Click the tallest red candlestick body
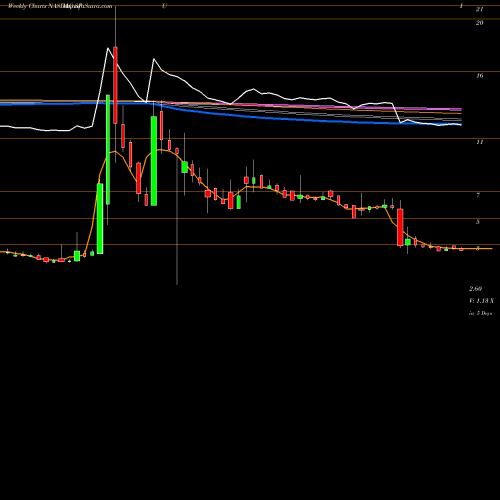The width and height of the screenshot is (500, 500). pyautogui.click(x=115, y=85)
